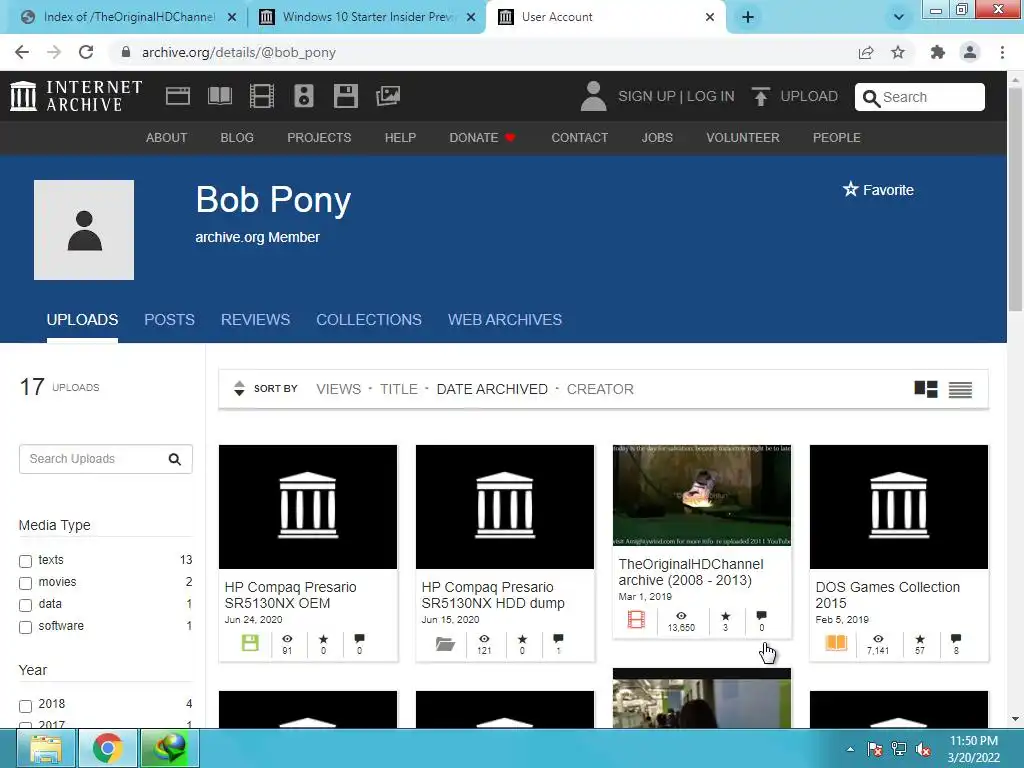Click texts media icon on DOS Games card
Image resolution: width=1024 pixels, height=768 pixels.
click(x=836, y=643)
